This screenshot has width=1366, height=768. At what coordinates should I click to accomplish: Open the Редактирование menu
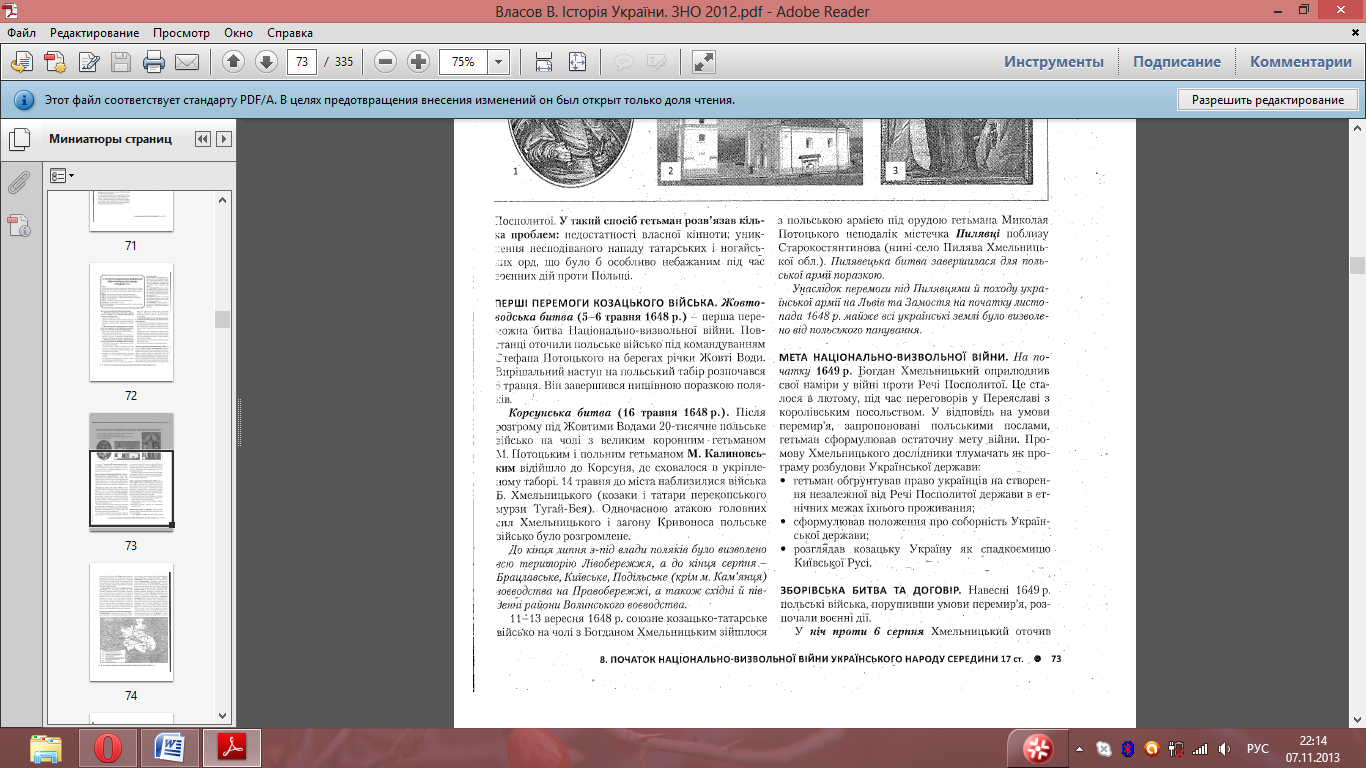pos(95,33)
